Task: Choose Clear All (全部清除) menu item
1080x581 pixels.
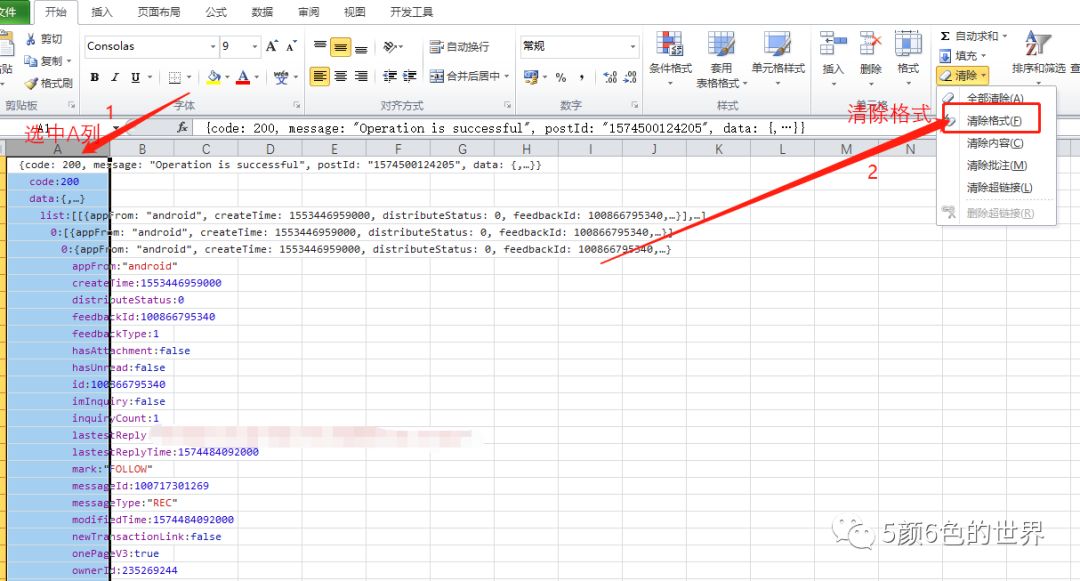Action: click(994, 98)
